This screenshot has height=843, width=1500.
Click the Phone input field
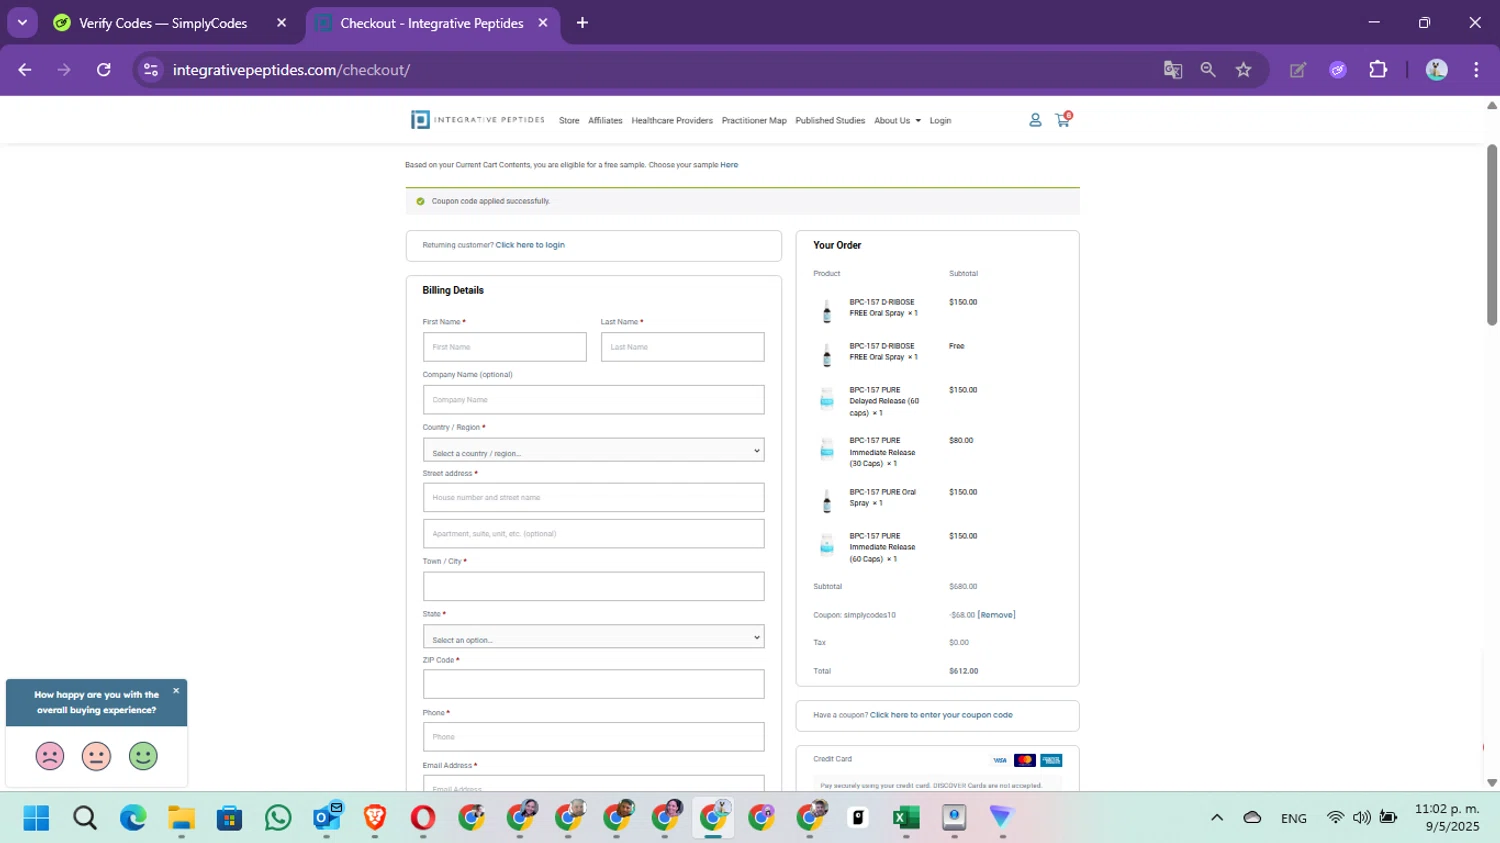coord(594,737)
